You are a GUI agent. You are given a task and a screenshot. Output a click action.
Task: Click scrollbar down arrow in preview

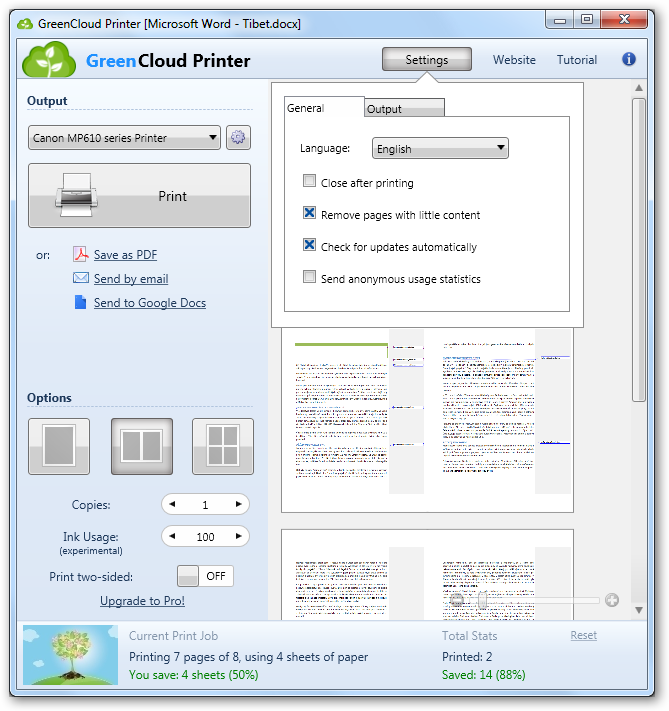[639, 610]
